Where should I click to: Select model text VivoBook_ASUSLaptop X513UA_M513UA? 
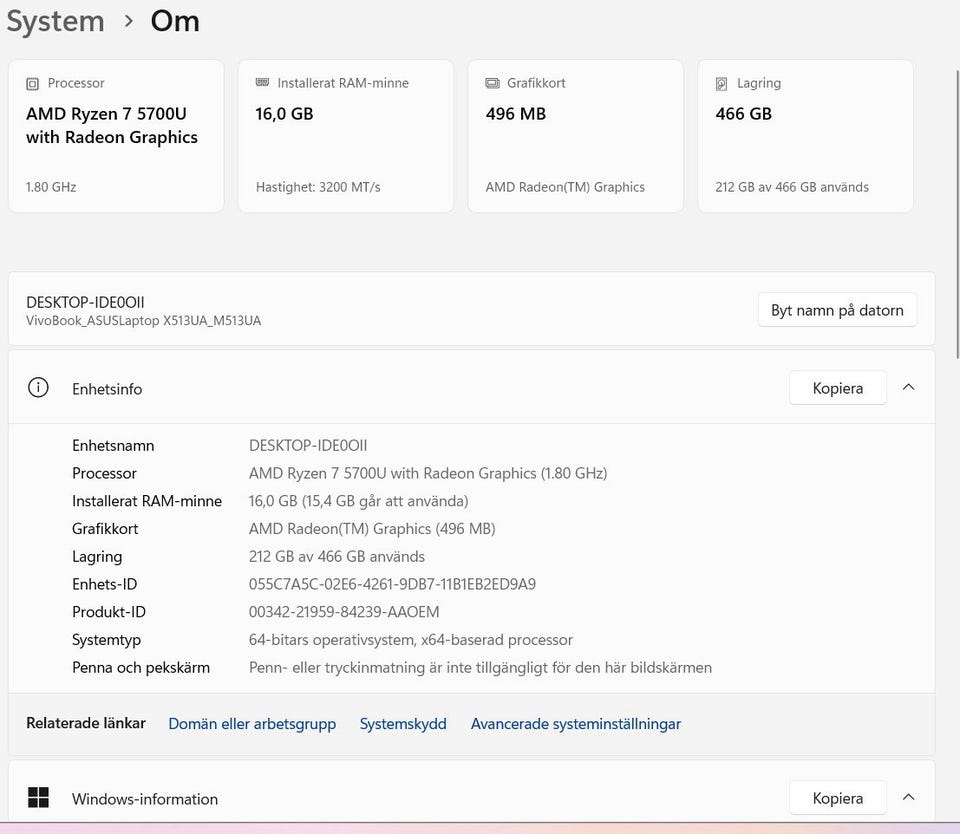[x=143, y=320]
